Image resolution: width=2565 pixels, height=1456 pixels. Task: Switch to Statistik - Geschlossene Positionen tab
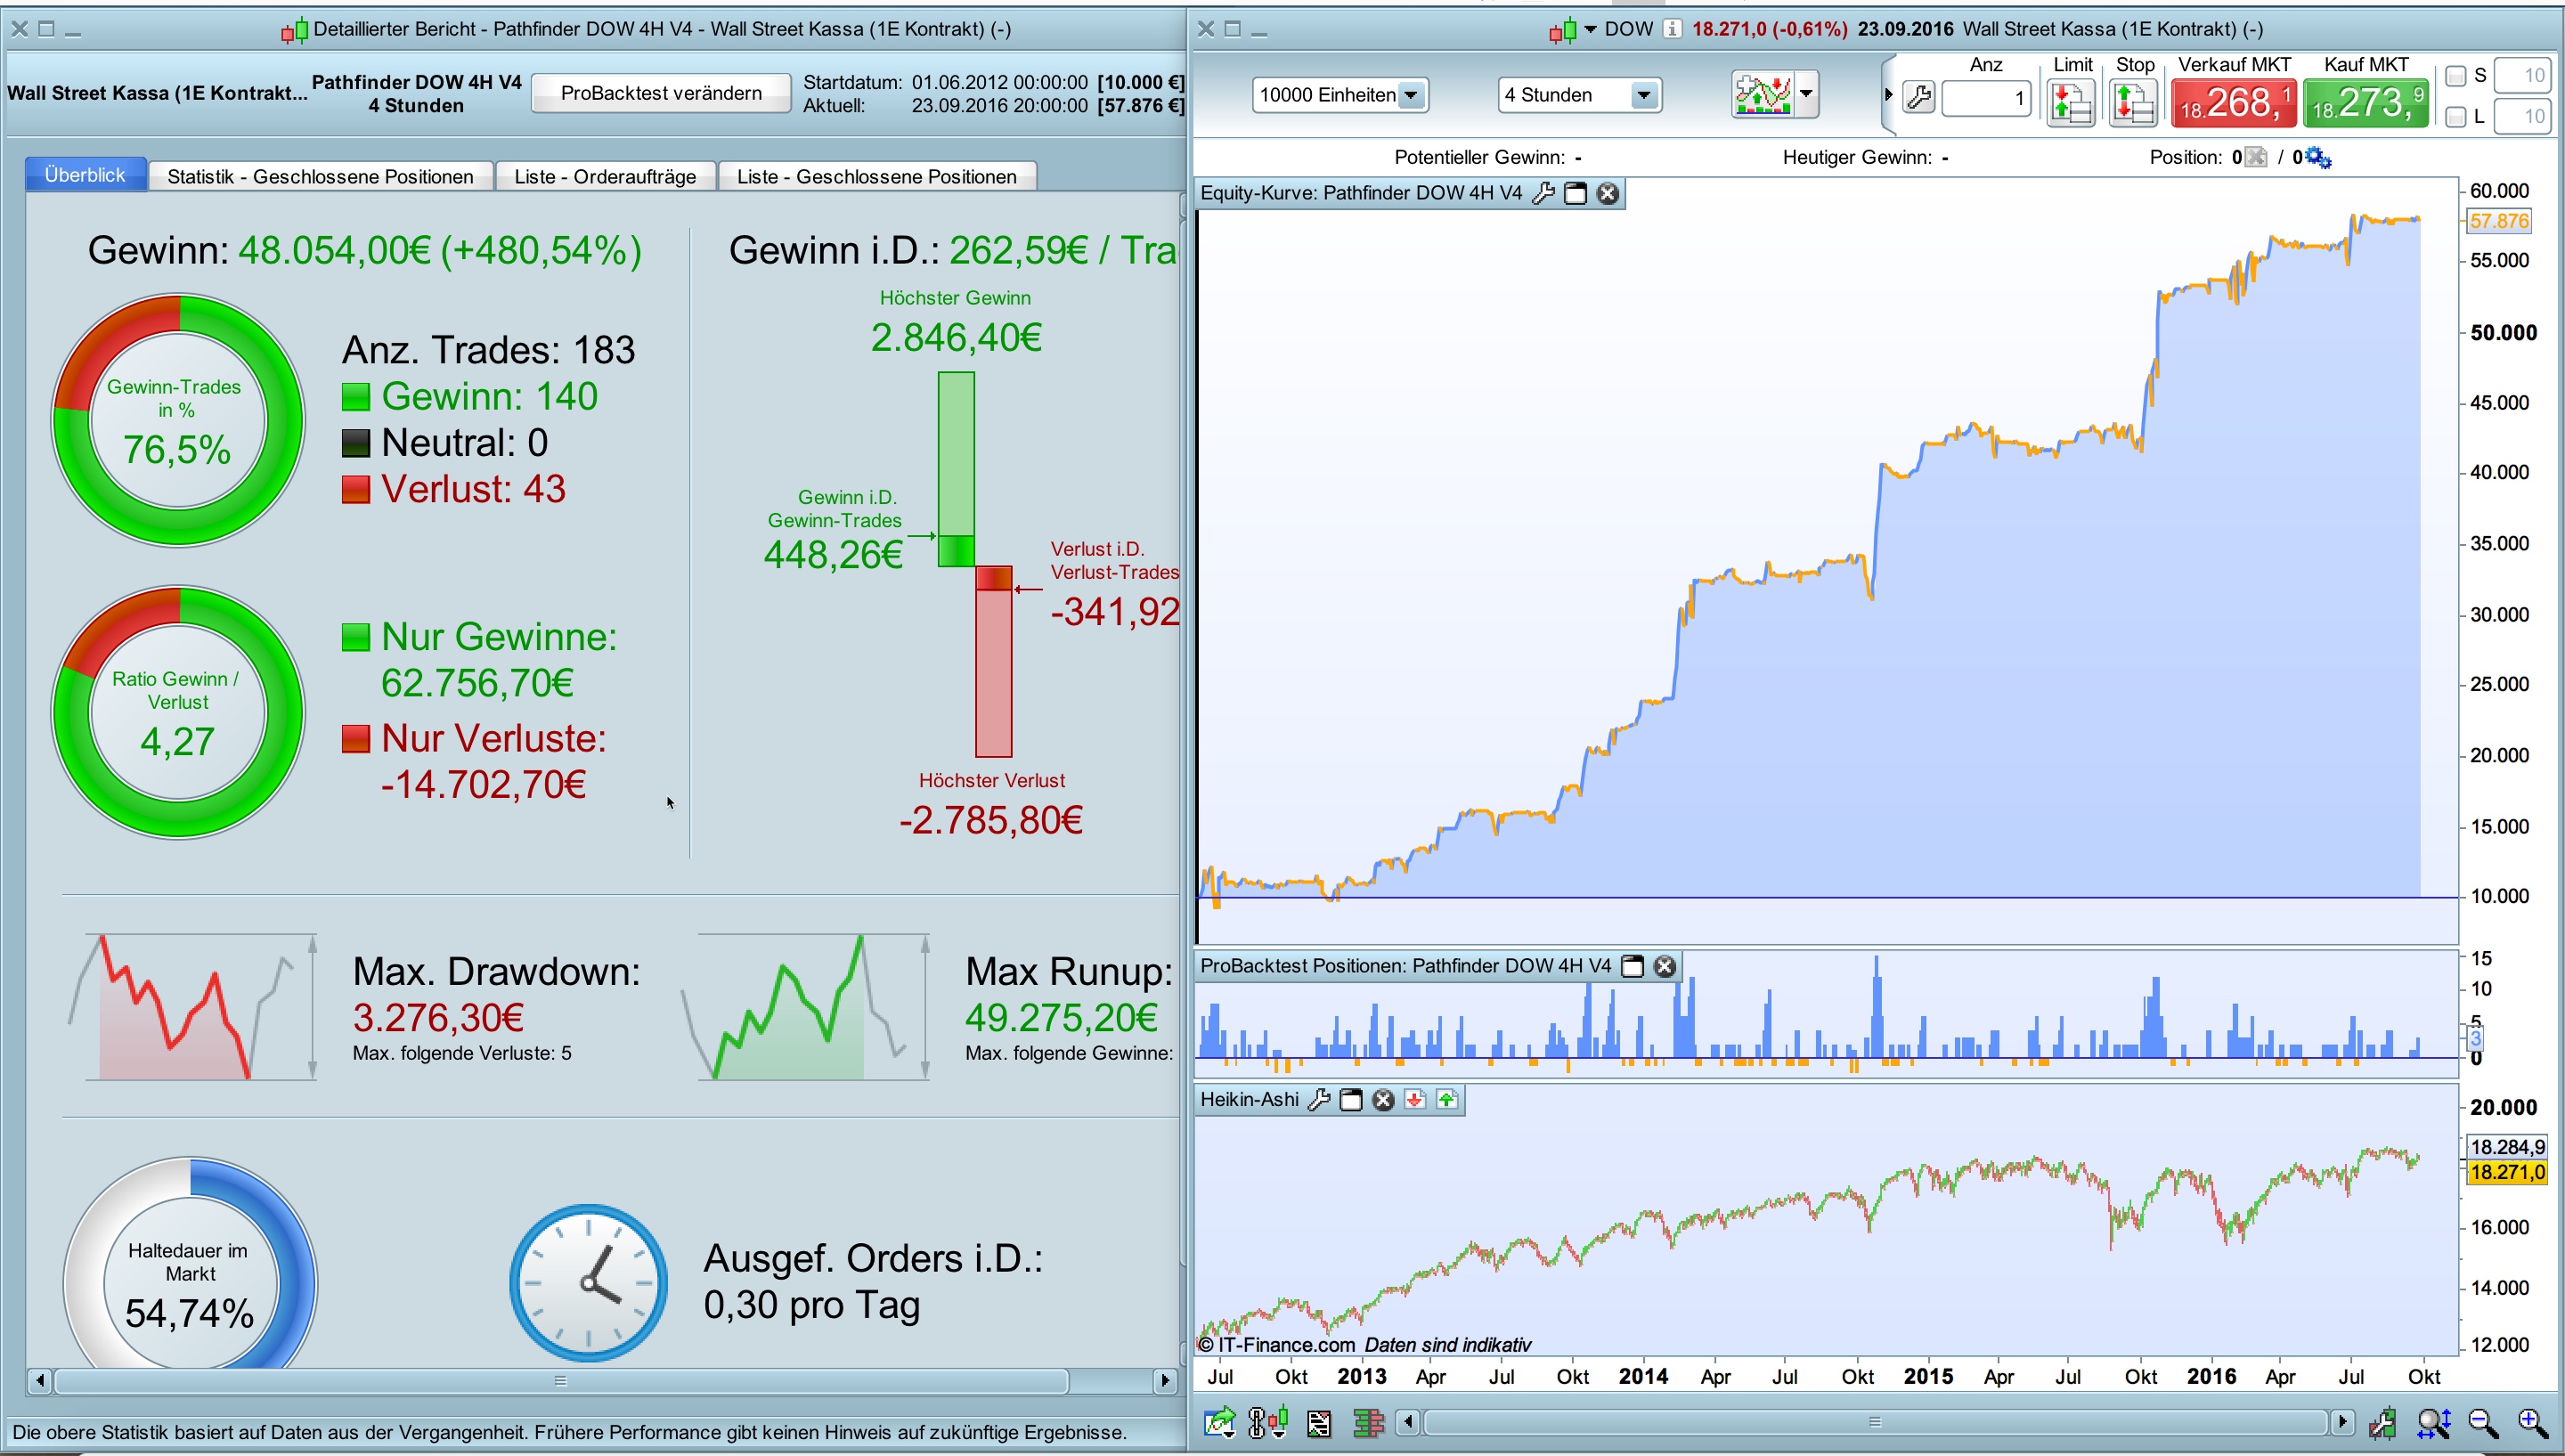pos(320,177)
